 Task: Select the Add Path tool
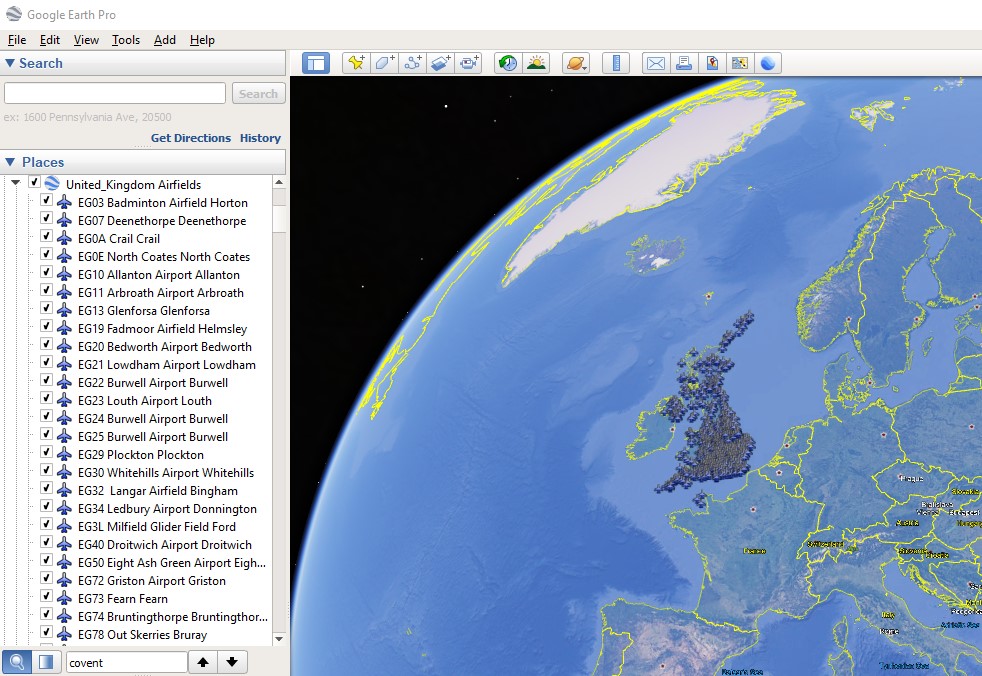[411, 62]
